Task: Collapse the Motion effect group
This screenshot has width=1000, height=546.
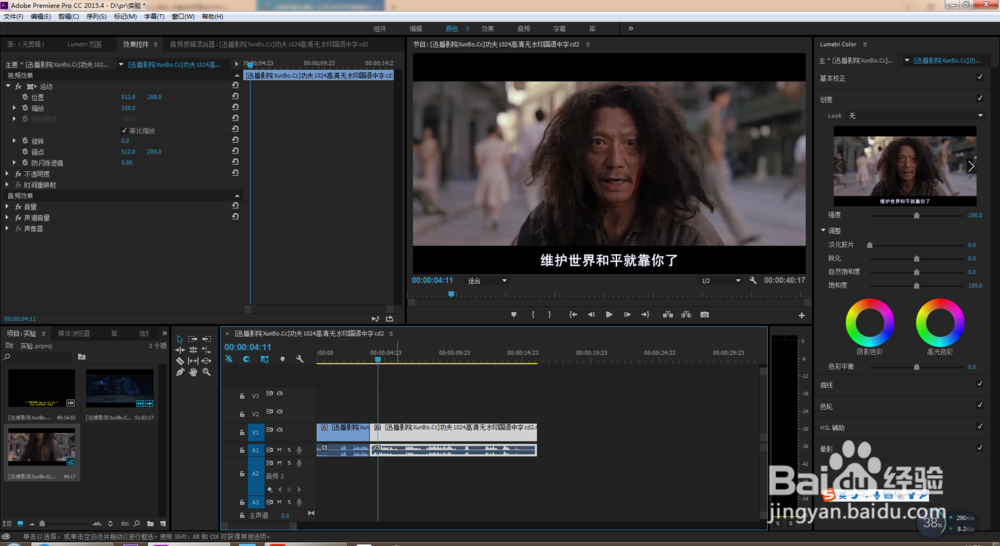Action: pos(8,86)
